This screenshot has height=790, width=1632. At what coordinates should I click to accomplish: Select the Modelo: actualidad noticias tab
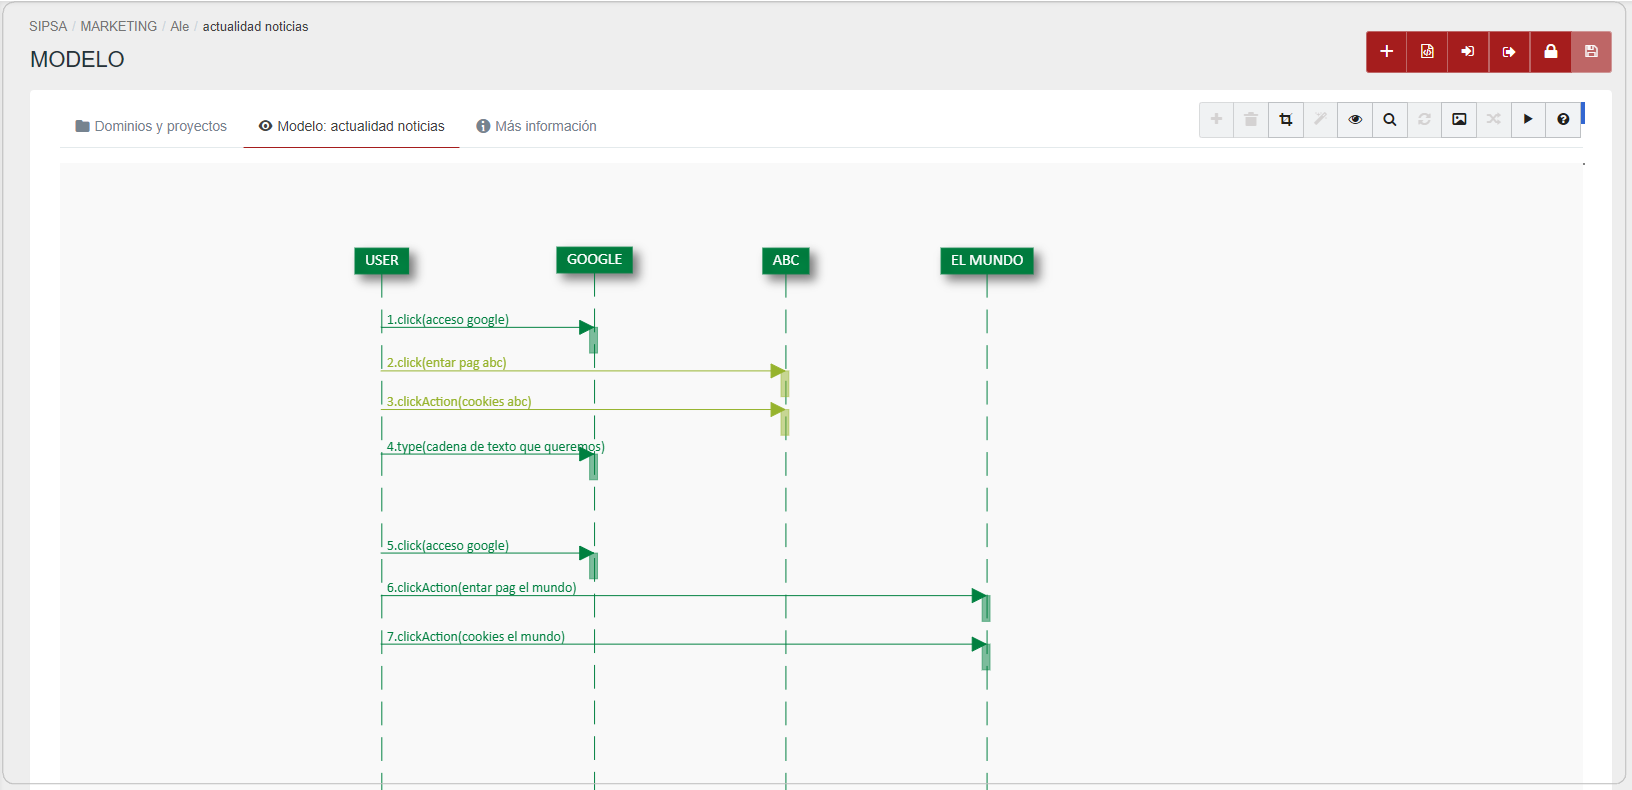point(351,126)
